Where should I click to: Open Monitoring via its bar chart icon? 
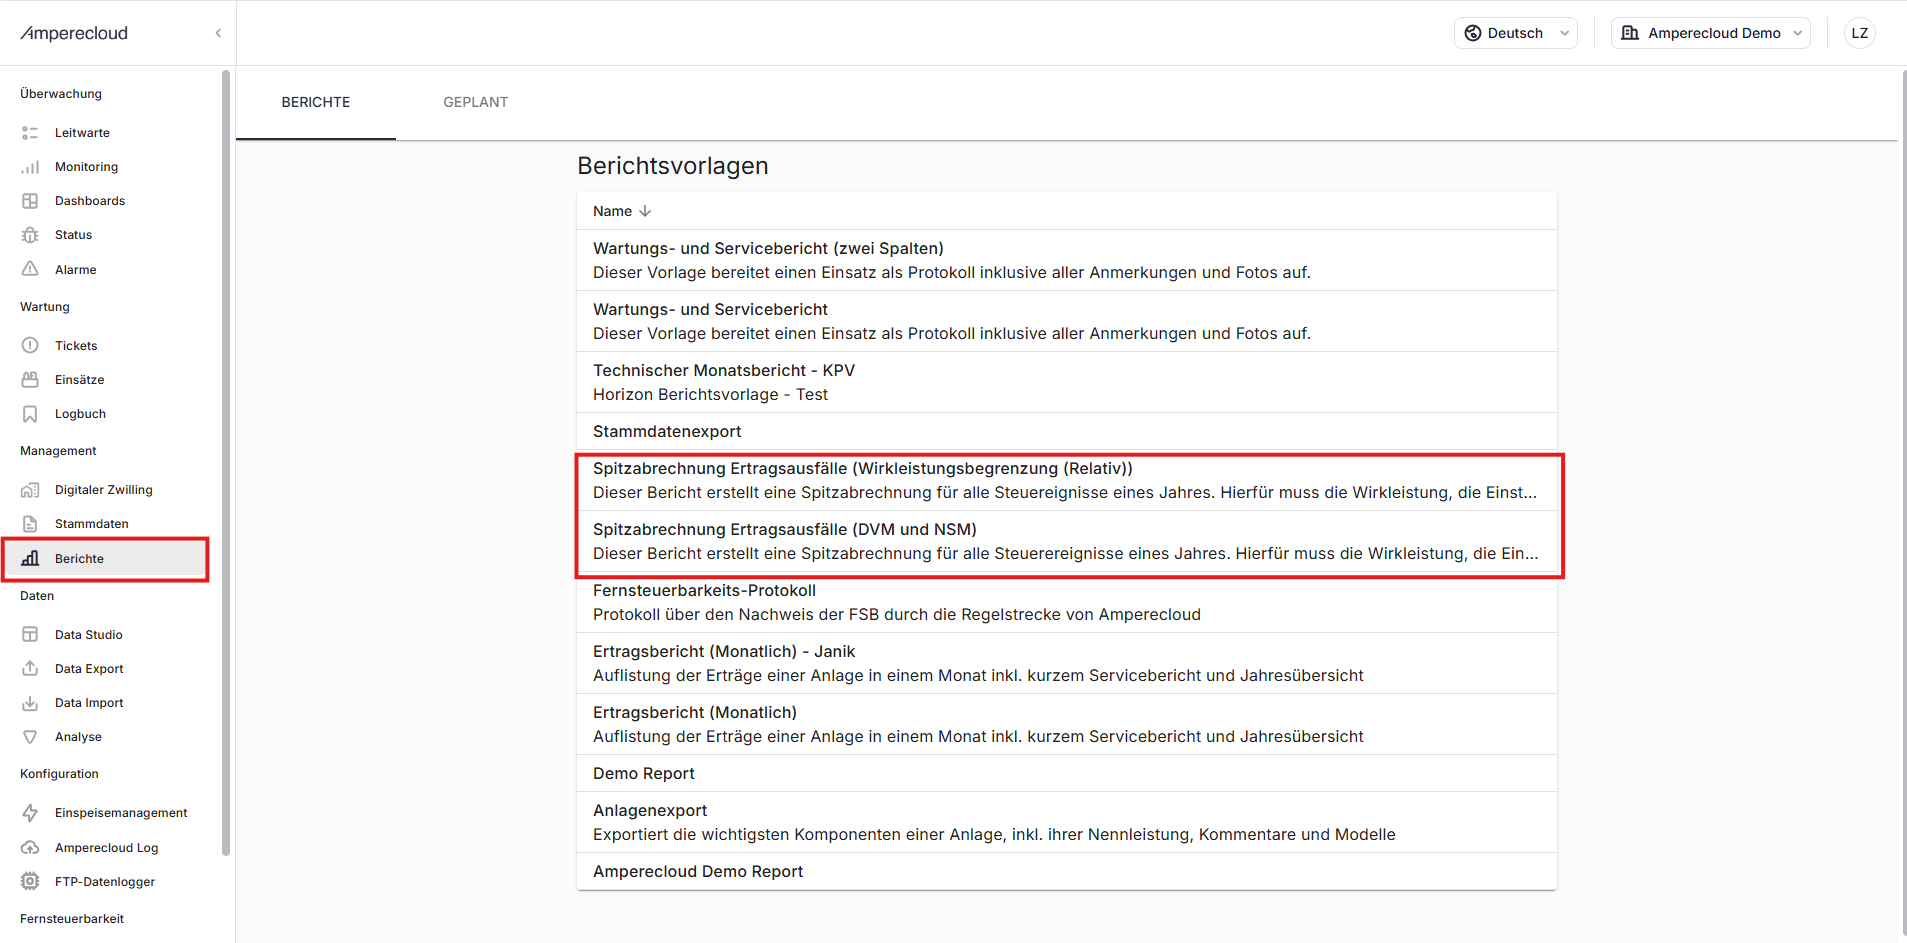tap(30, 167)
